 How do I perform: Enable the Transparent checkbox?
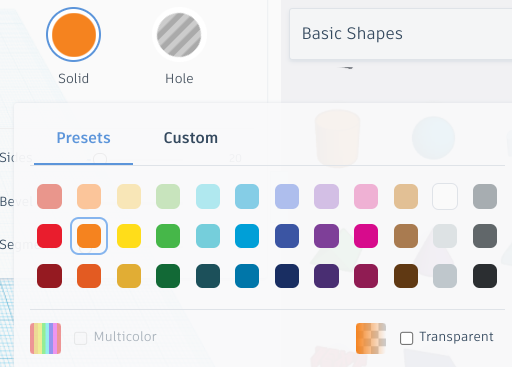406,338
